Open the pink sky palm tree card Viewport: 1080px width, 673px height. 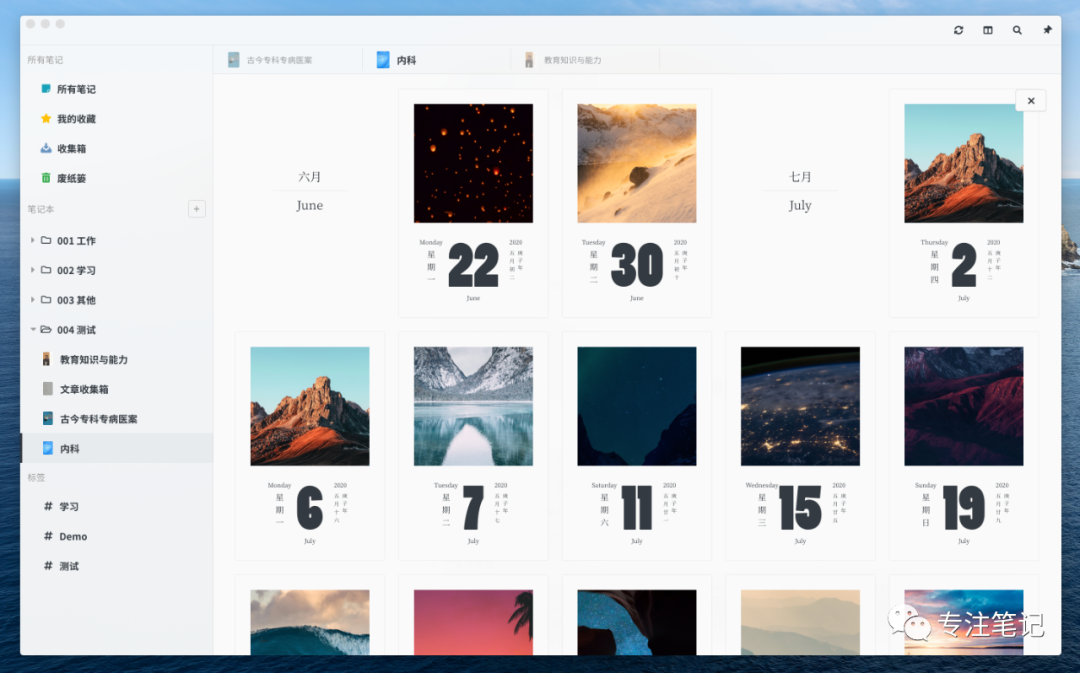473,615
